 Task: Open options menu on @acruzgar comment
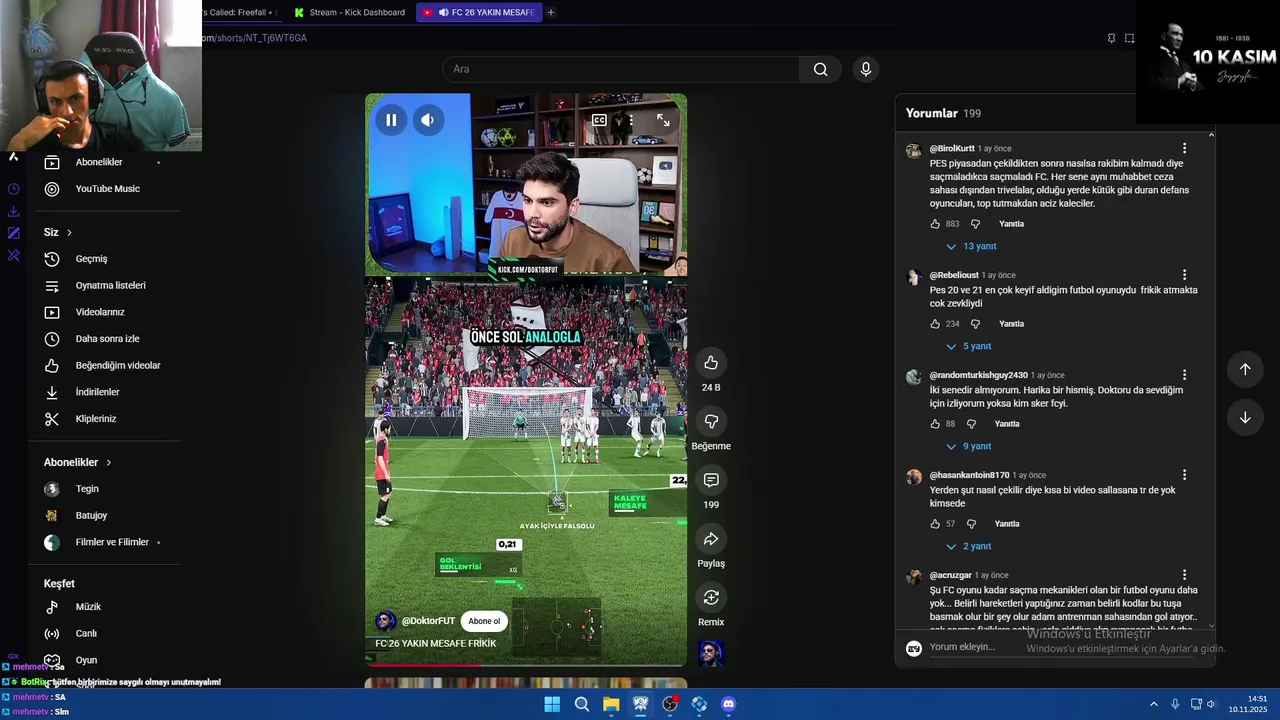[1184, 575]
